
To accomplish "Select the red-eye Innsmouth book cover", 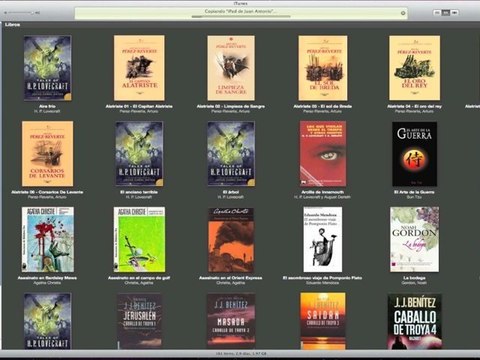I will tap(323, 154).
